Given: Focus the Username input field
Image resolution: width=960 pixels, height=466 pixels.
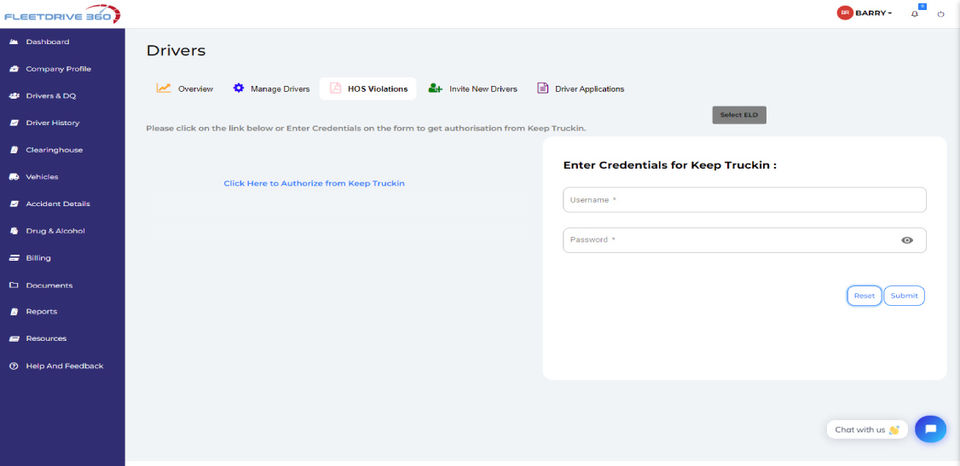Looking at the screenshot, I should (x=744, y=200).
